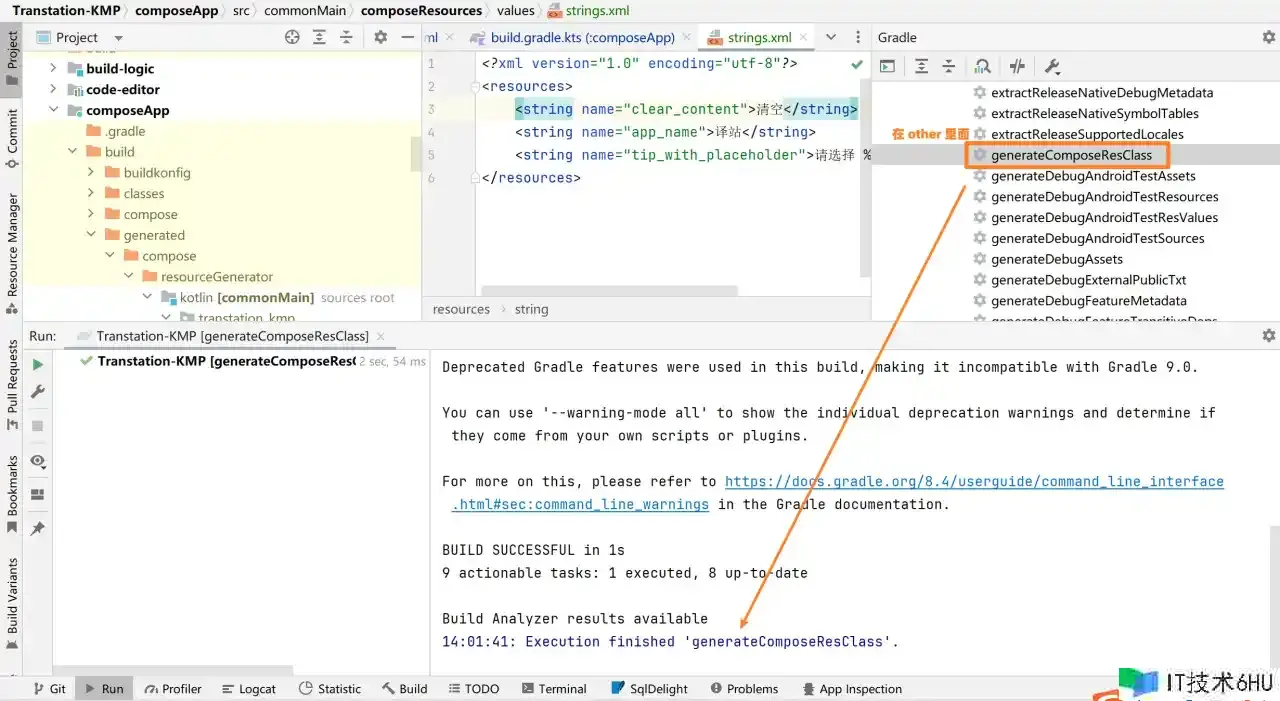Viewport: 1280px width, 701px height.
Task: Pin the Run tab with pin icon
Action: 38,528
